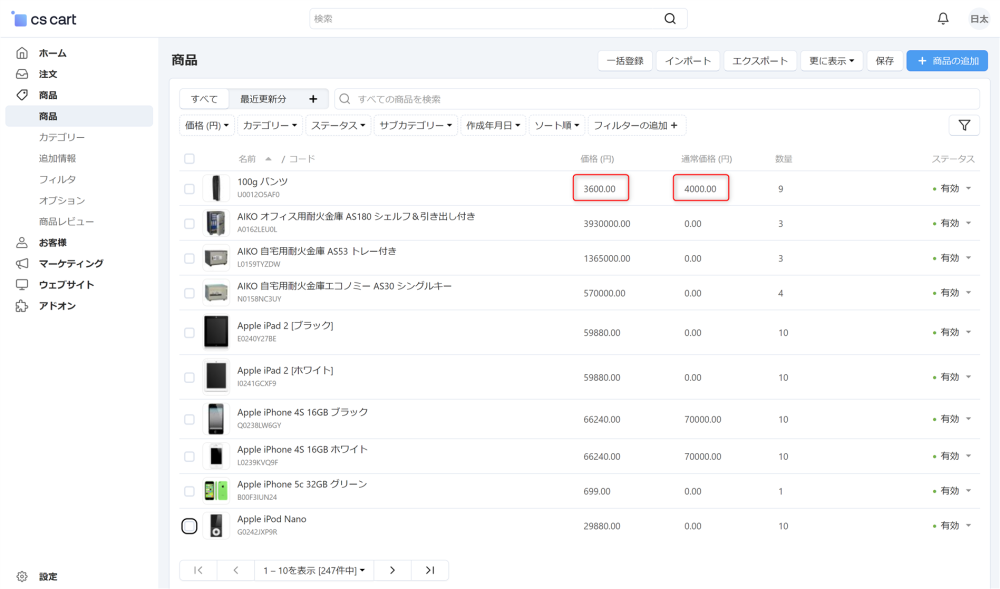
Task: Click the cs cart logo
Action: click(44, 19)
